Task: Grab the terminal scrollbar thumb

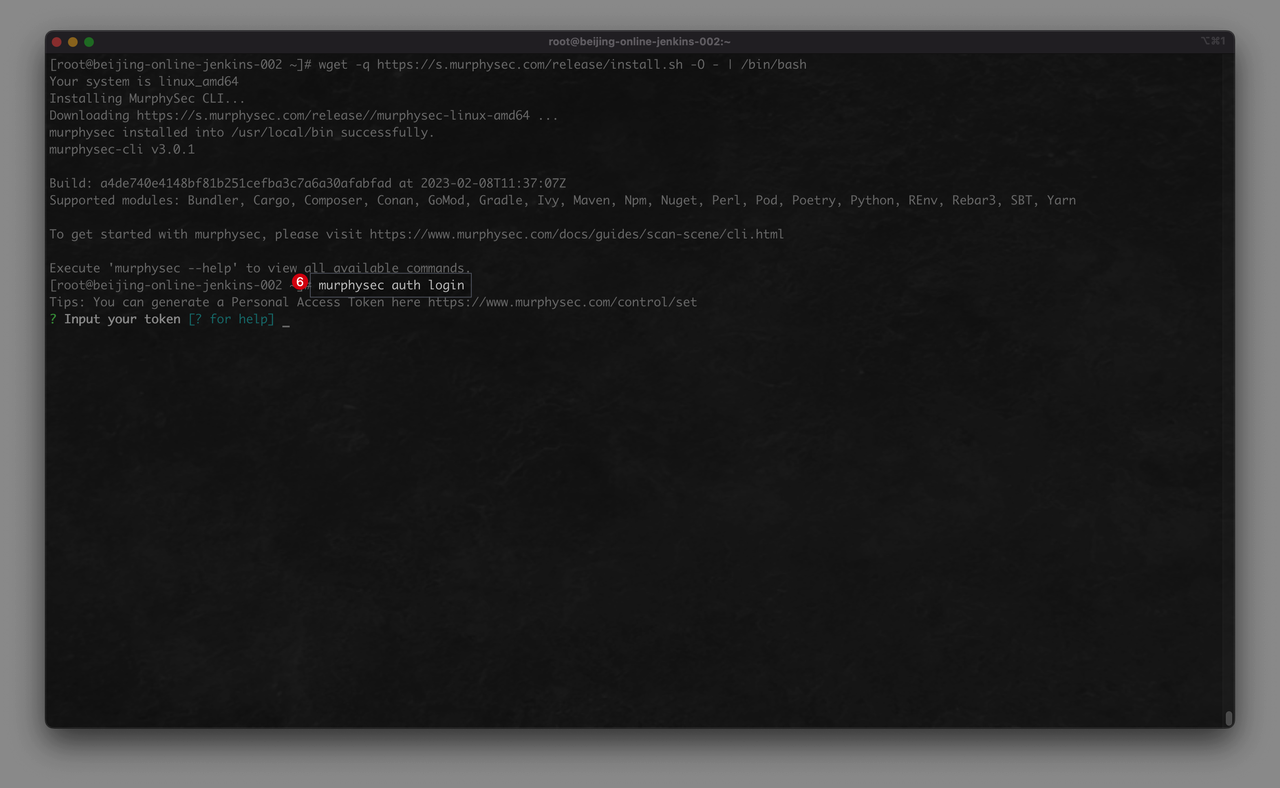Action: (1228, 718)
